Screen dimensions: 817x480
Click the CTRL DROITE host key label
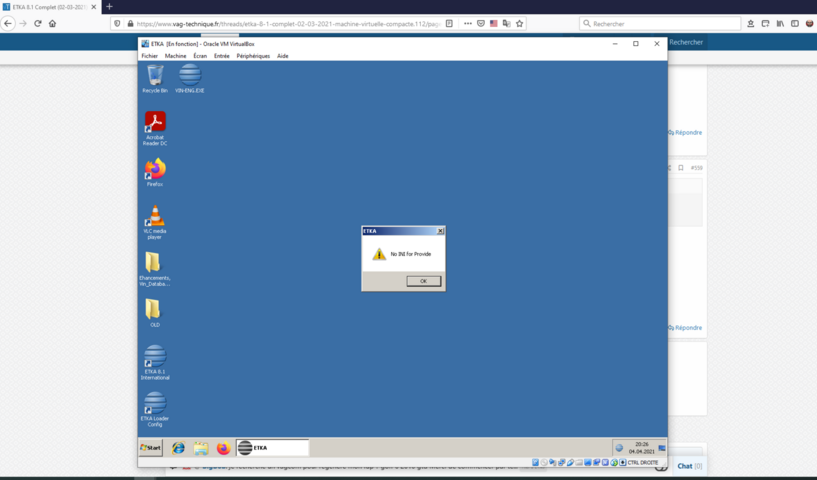(x=643, y=462)
